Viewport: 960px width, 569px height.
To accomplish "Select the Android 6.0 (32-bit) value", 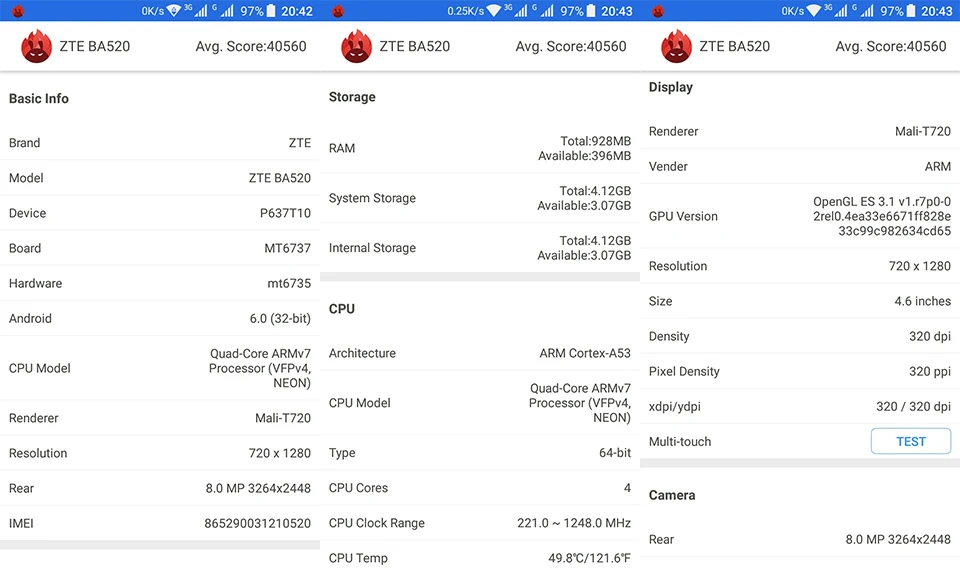I will tap(280, 318).
